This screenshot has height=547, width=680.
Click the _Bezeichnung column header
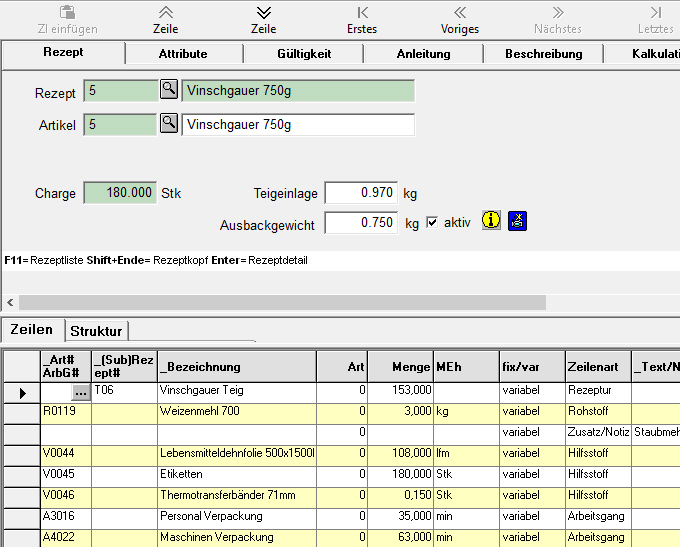(237, 367)
